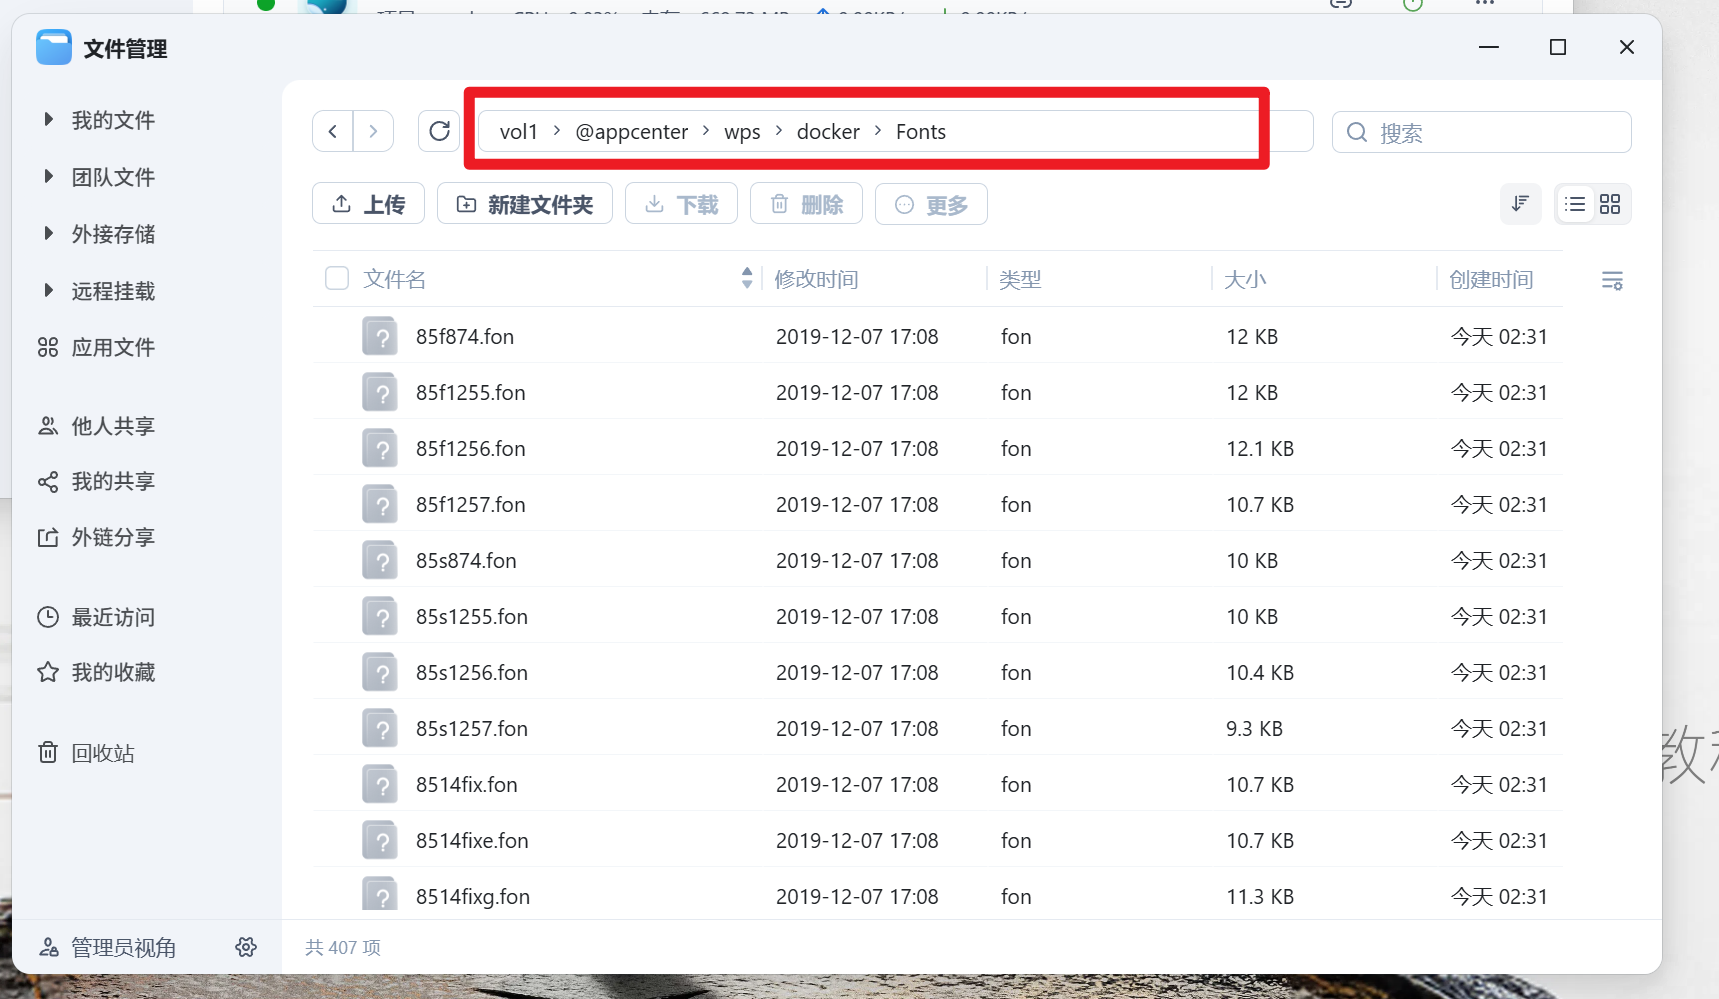Open 最近访问 in the sidebar

pos(112,617)
